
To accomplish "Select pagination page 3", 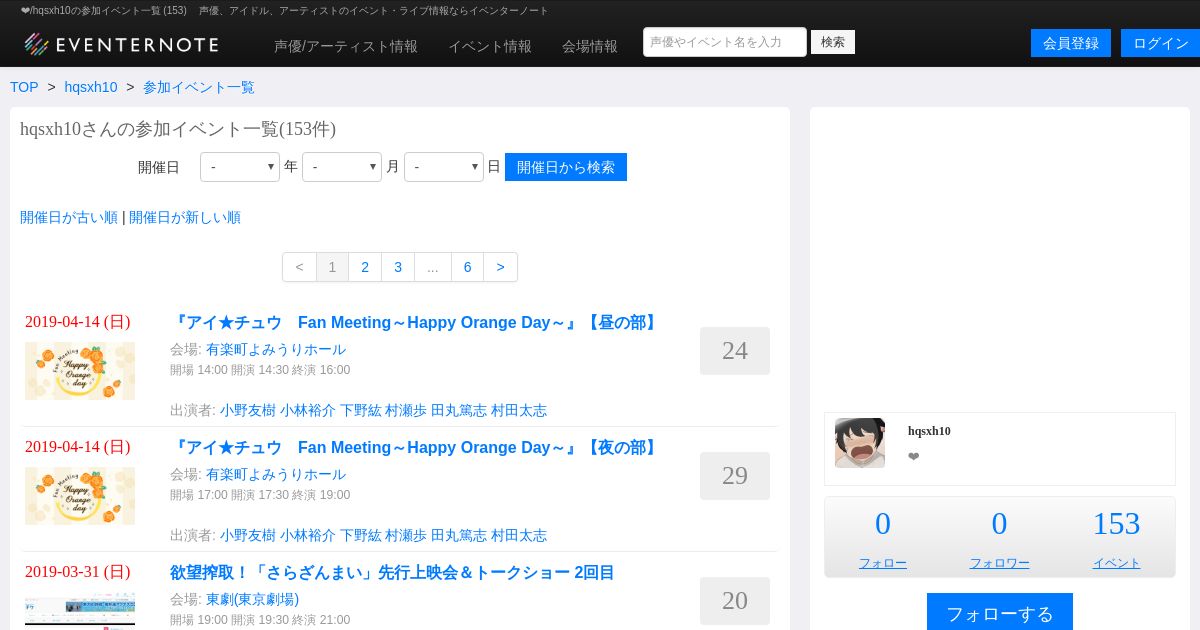I will pos(398,267).
